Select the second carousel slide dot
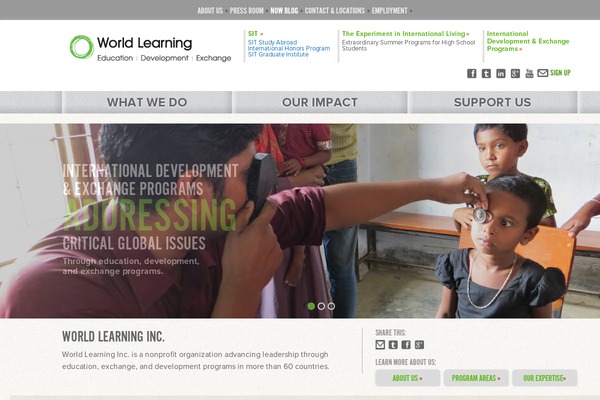This screenshot has width=600, height=400. pos(321,306)
